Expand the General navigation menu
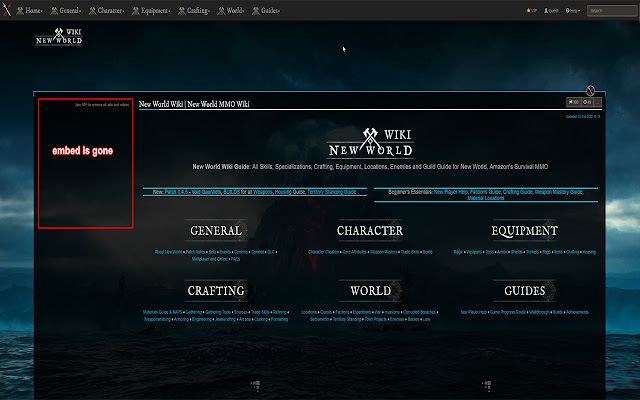The width and height of the screenshot is (640, 400). click(66, 11)
